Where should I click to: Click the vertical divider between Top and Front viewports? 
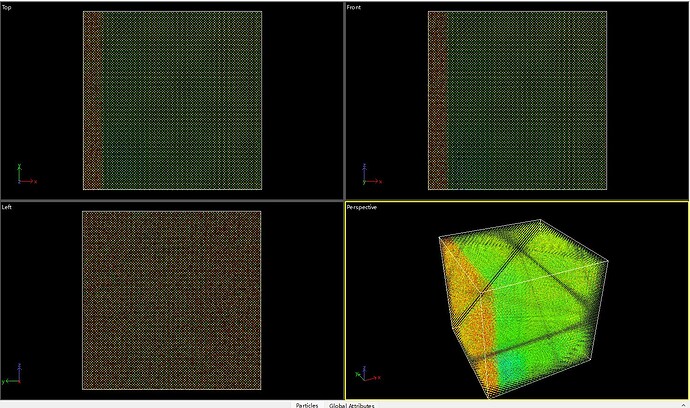pos(343,100)
